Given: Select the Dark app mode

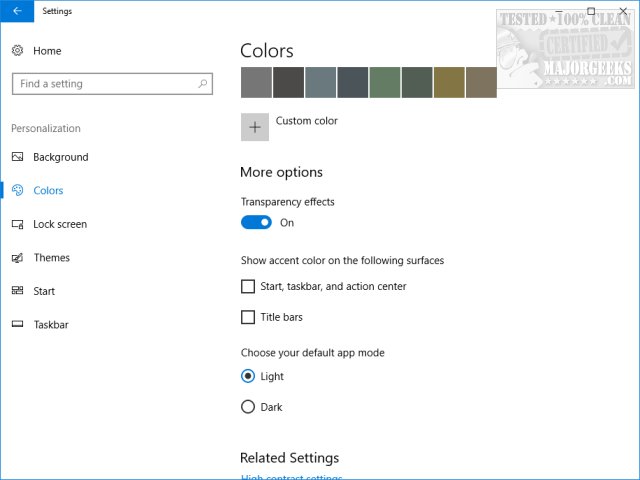Looking at the screenshot, I should [248, 407].
